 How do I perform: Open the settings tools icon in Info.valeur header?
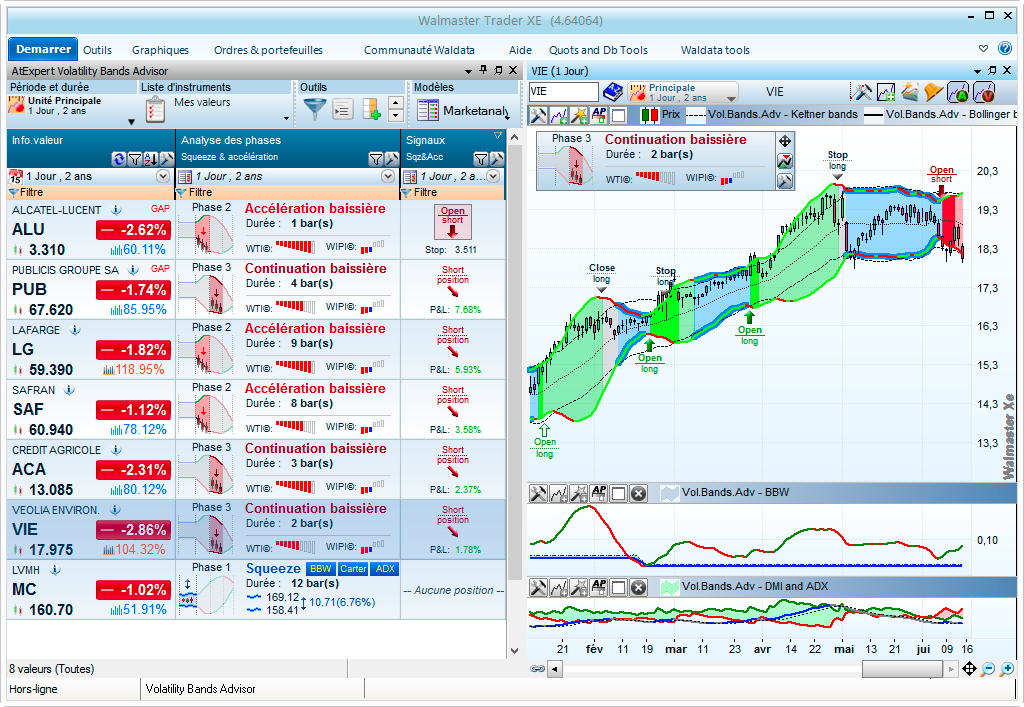[167, 159]
